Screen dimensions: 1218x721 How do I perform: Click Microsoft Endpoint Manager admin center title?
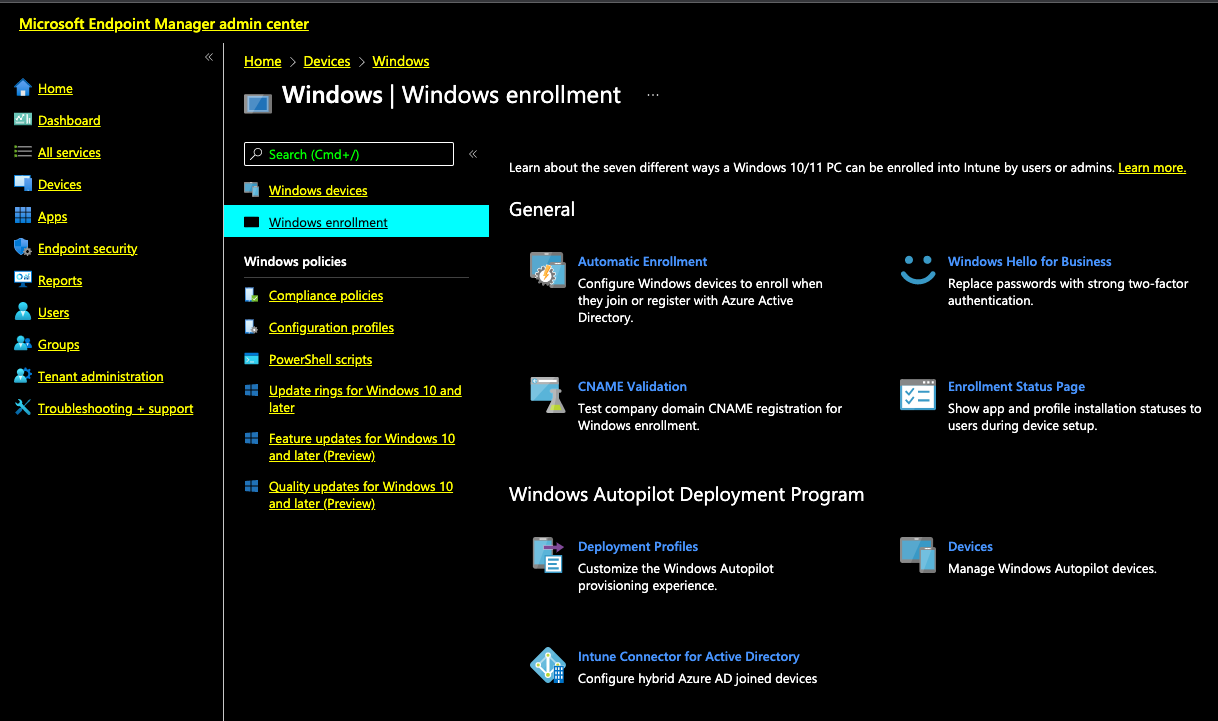click(164, 24)
